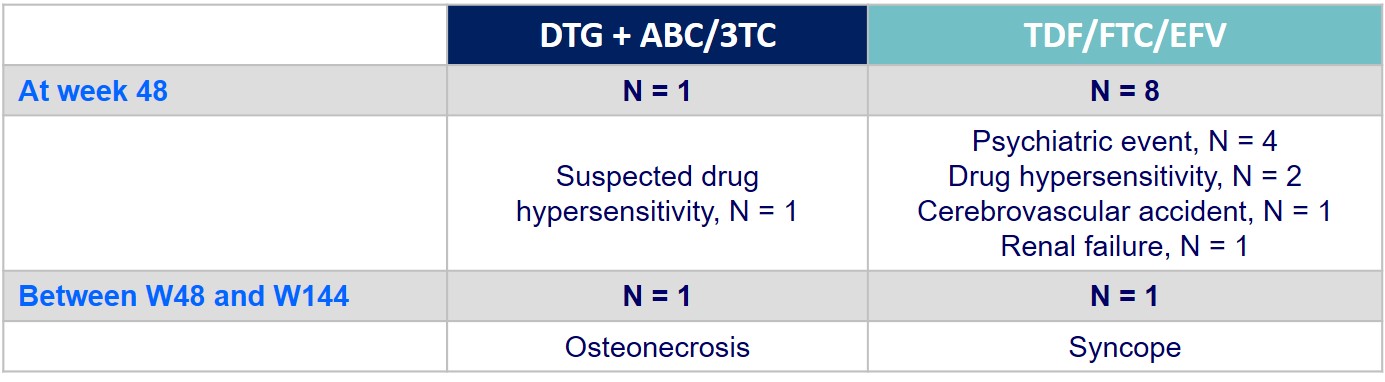Click the empty top-left header cell
The height and width of the screenshot is (382, 1385).
tap(225, 36)
